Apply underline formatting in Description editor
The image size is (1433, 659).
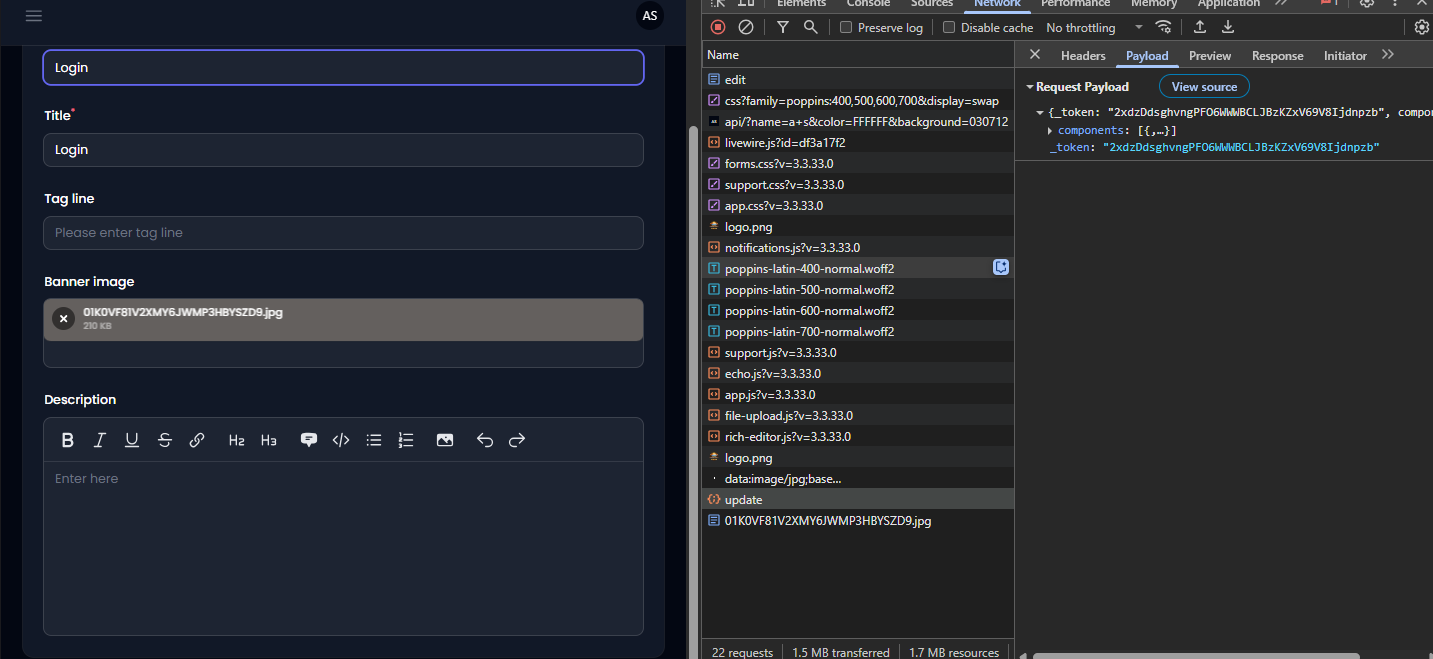pyautogui.click(x=132, y=440)
